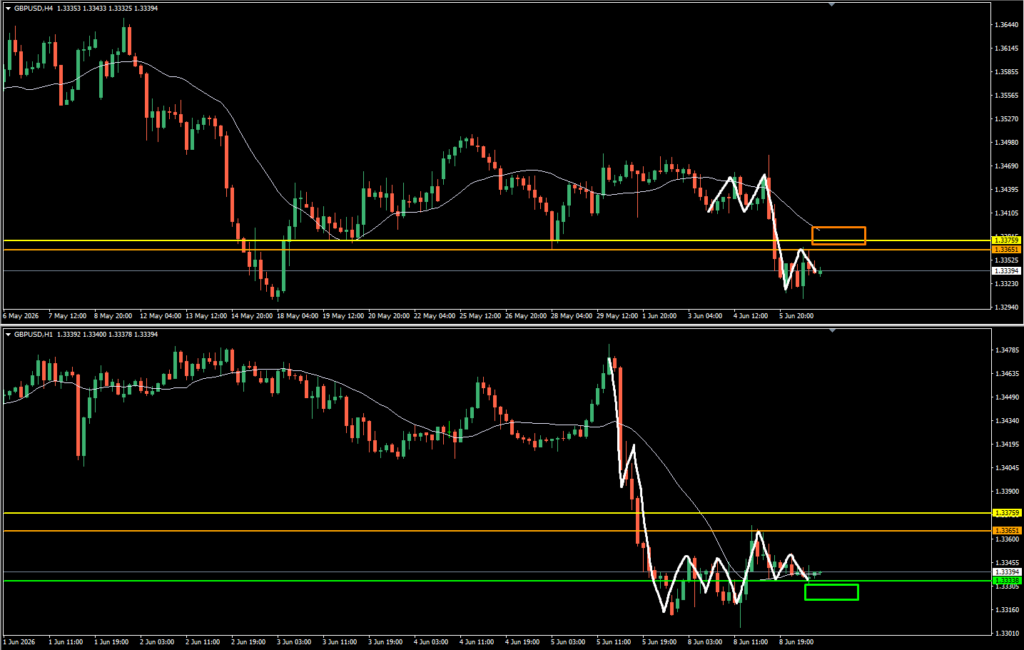
Task: Open the GBPUSD,H4 chart title arrow
Action: 8,8
